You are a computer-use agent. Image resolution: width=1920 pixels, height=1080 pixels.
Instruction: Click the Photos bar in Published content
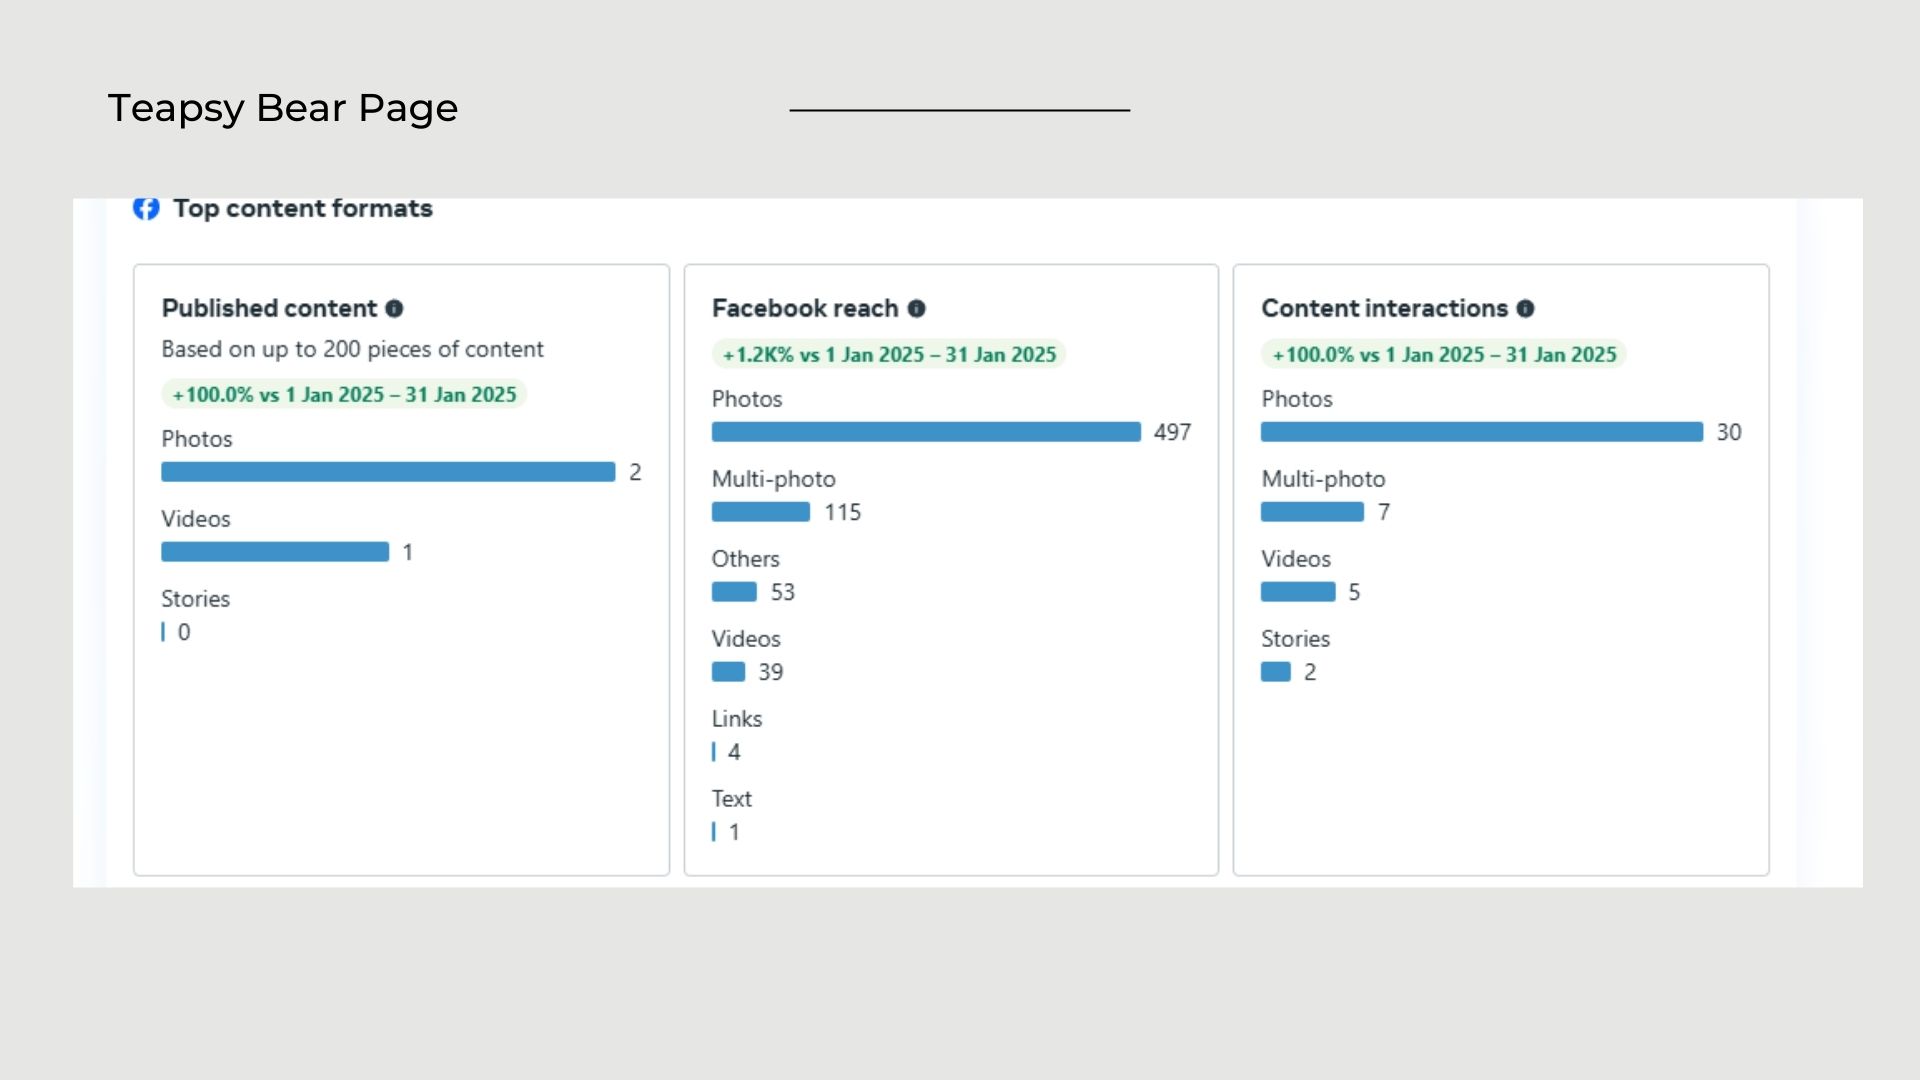point(388,472)
